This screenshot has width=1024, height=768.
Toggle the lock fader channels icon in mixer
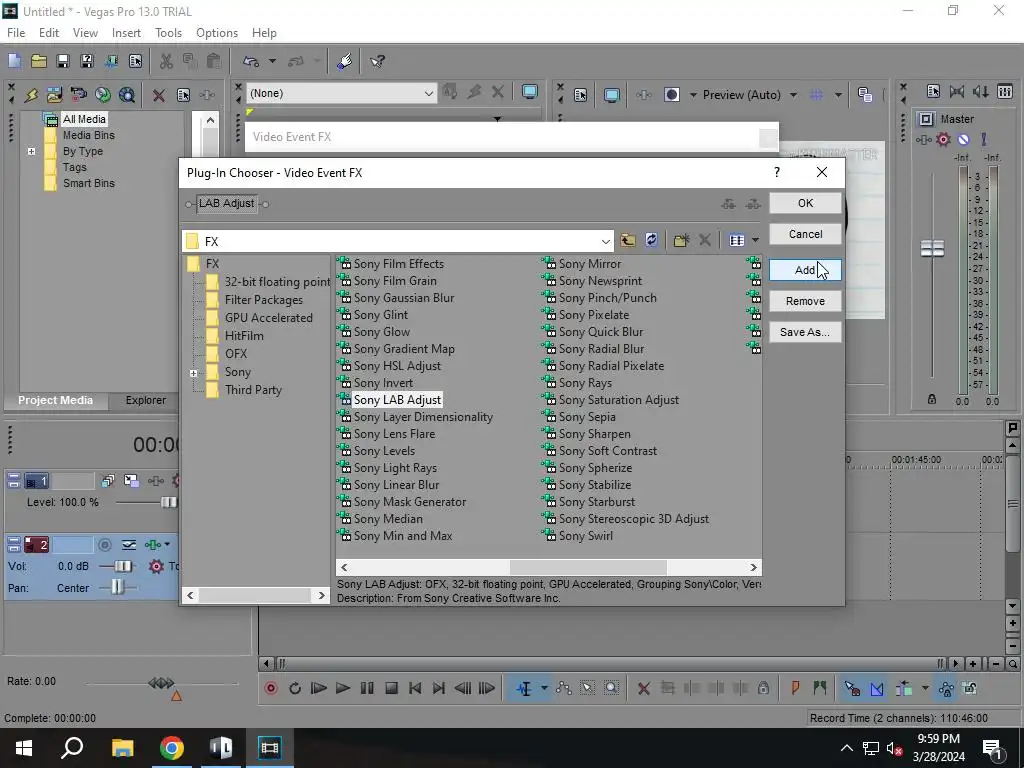pyautogui.click(x=932, y=399)
